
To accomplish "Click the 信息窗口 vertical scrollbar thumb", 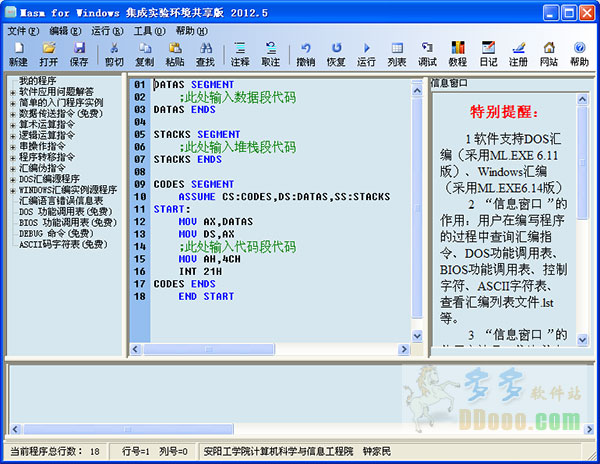I will coord(582,163).
